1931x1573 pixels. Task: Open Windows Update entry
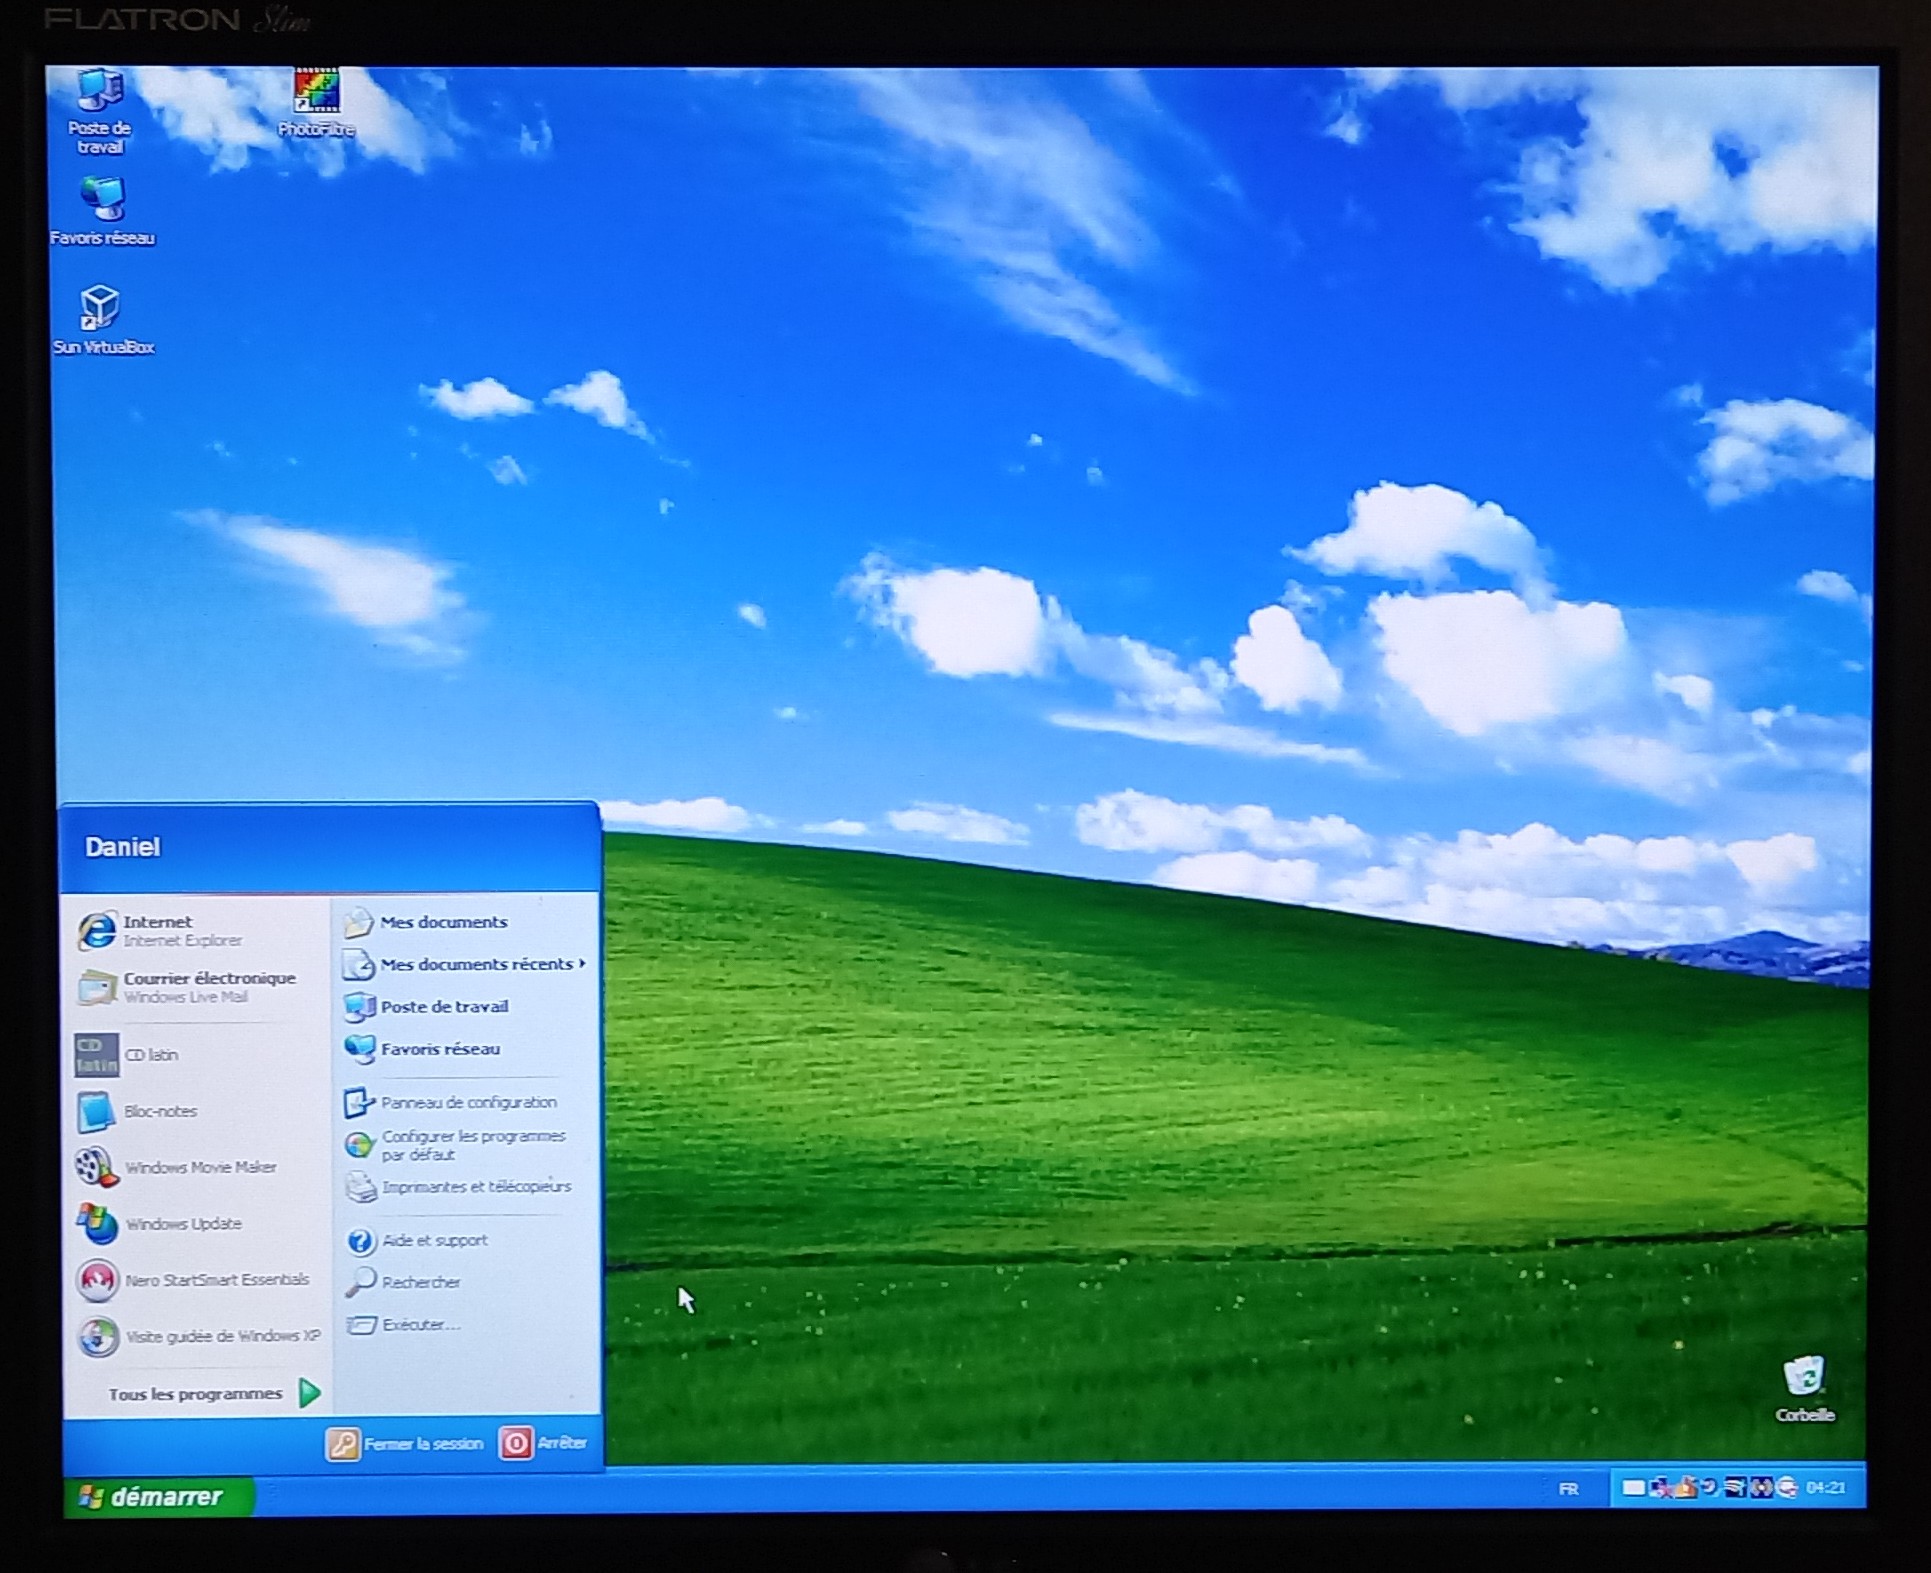182,1224
